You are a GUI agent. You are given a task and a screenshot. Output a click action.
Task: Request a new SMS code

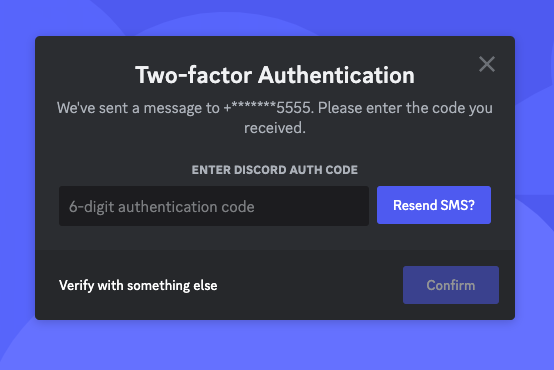(x=434, y=205)
